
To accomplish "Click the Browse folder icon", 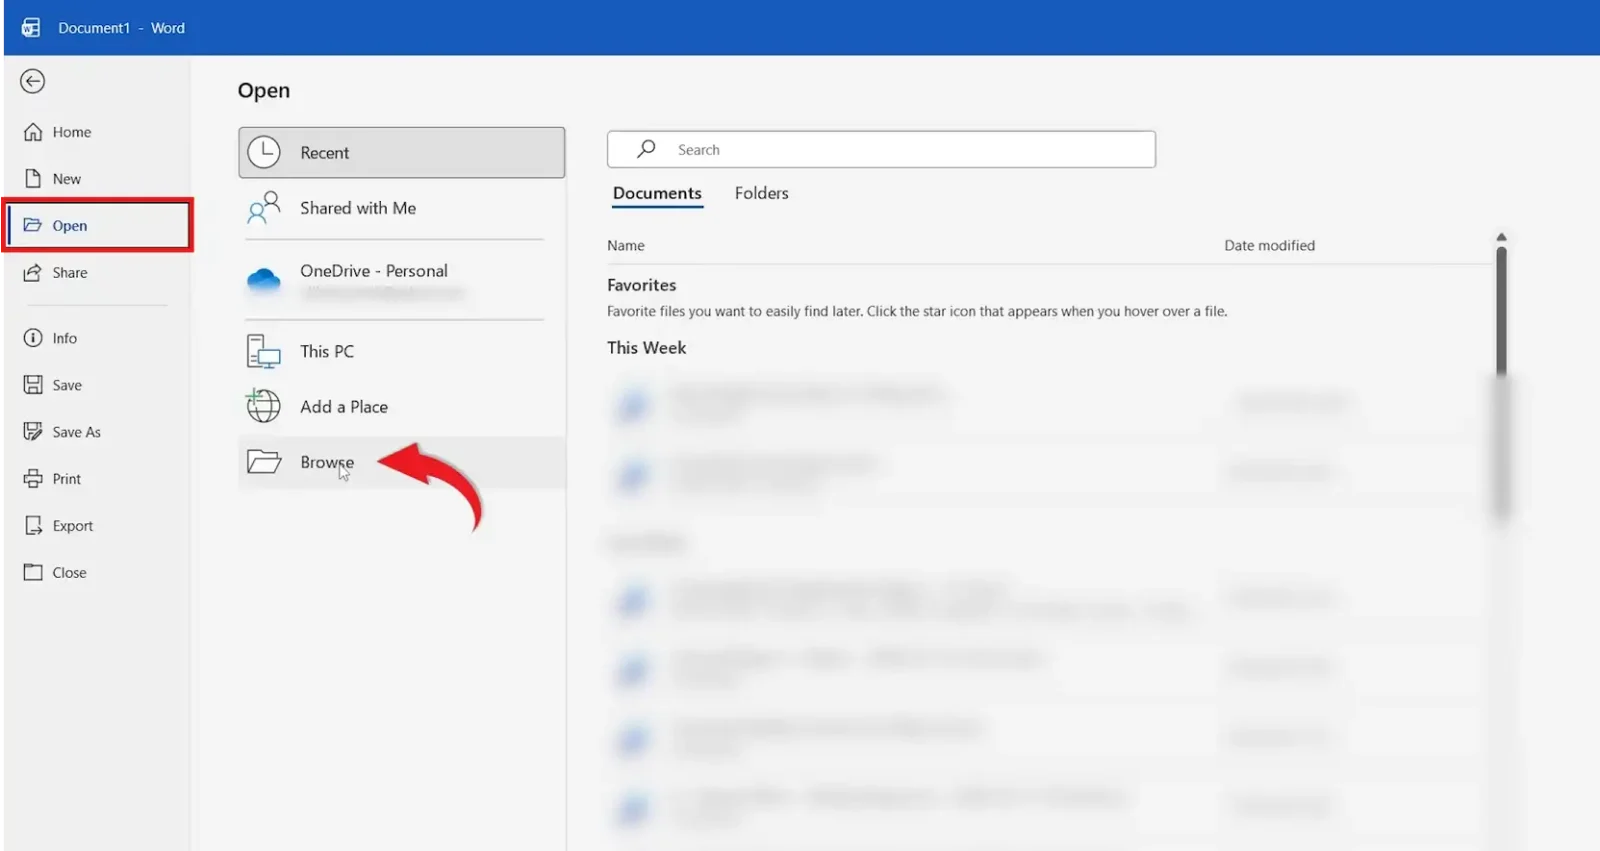I will pyautogui.click(x=264, y=462).
